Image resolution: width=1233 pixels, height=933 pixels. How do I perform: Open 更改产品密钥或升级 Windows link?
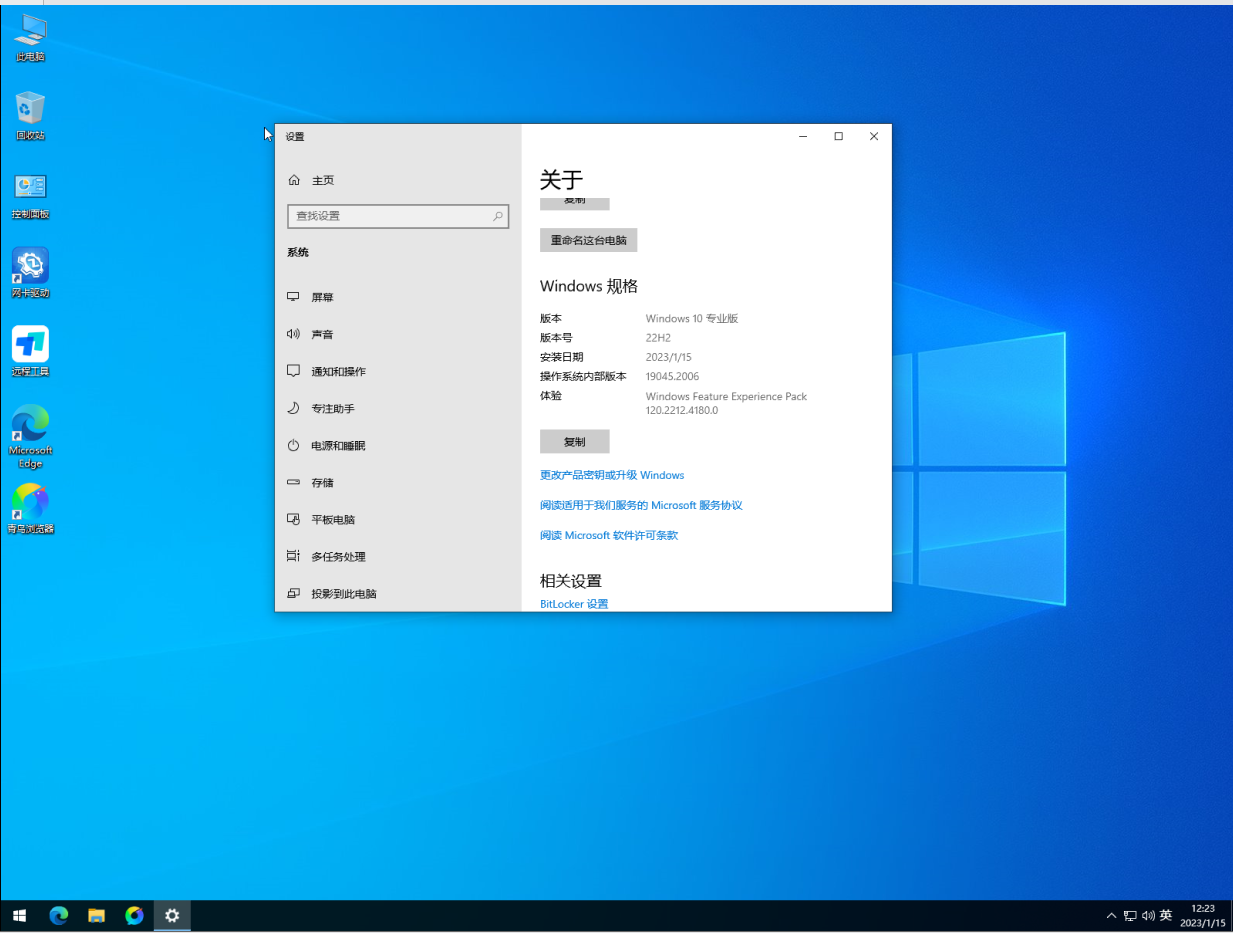(x=612, y=475)
